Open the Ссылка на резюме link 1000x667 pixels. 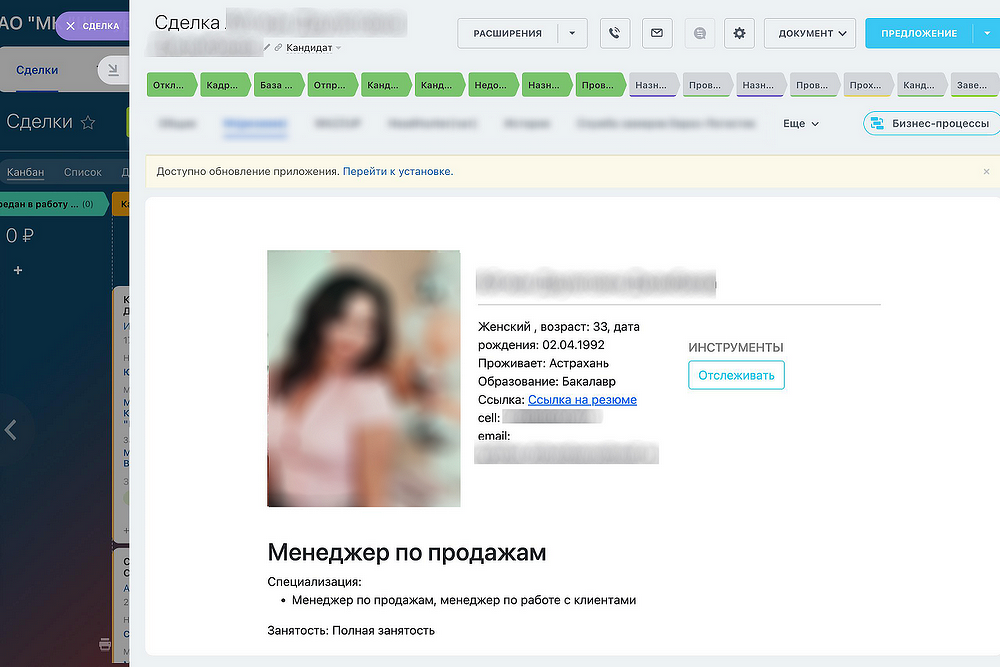[582, 400]
